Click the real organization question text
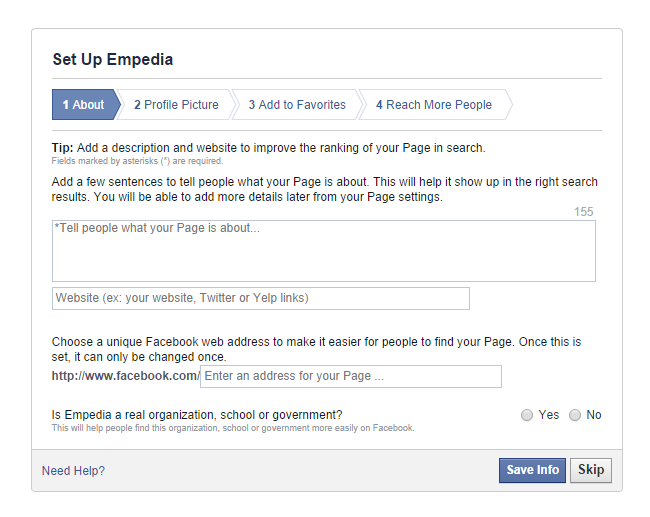The height and width of the screenshot is (517, 650). point(197,414)
